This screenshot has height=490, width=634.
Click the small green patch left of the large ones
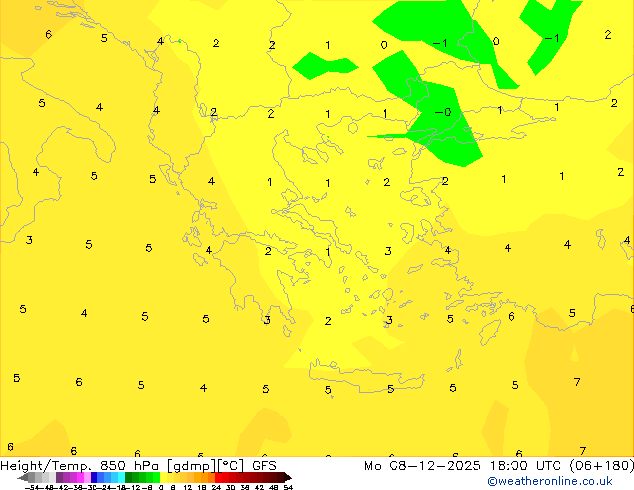click(323, 66)
